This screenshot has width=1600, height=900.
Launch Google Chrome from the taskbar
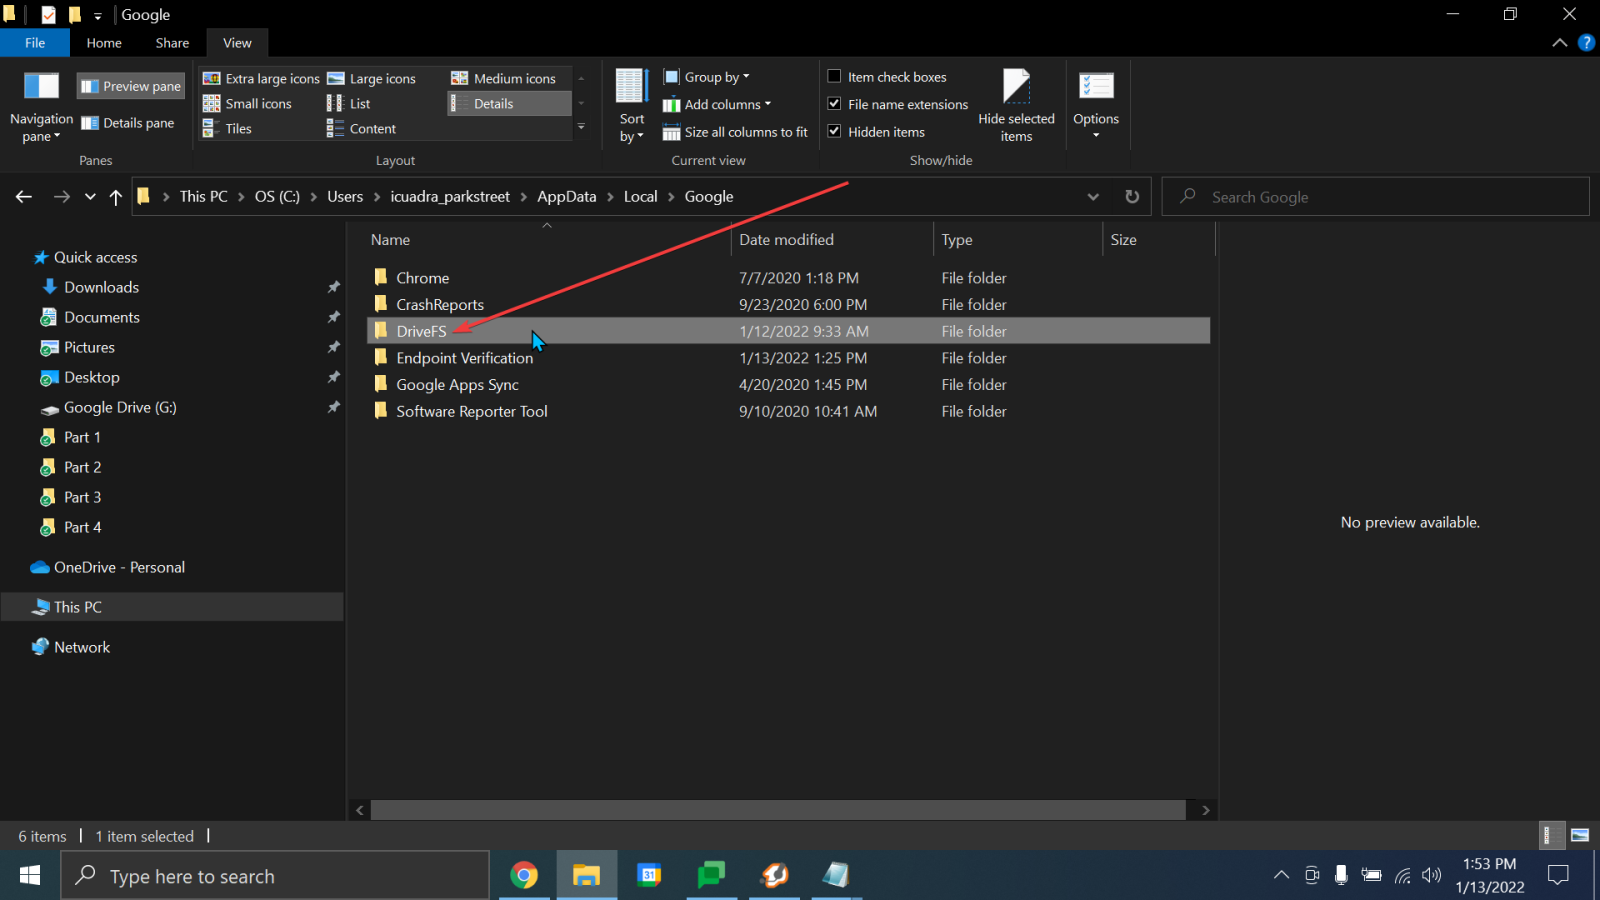click(524, 876)
